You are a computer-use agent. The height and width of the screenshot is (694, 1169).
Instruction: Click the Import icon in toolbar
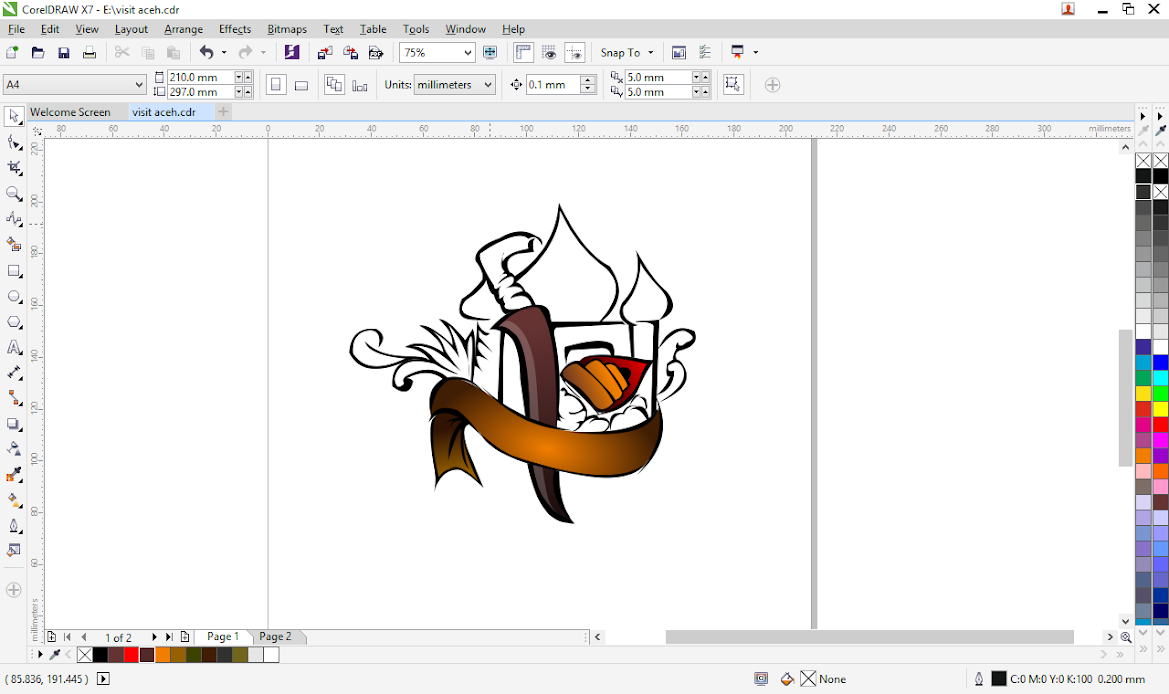[x=325, y=53]
